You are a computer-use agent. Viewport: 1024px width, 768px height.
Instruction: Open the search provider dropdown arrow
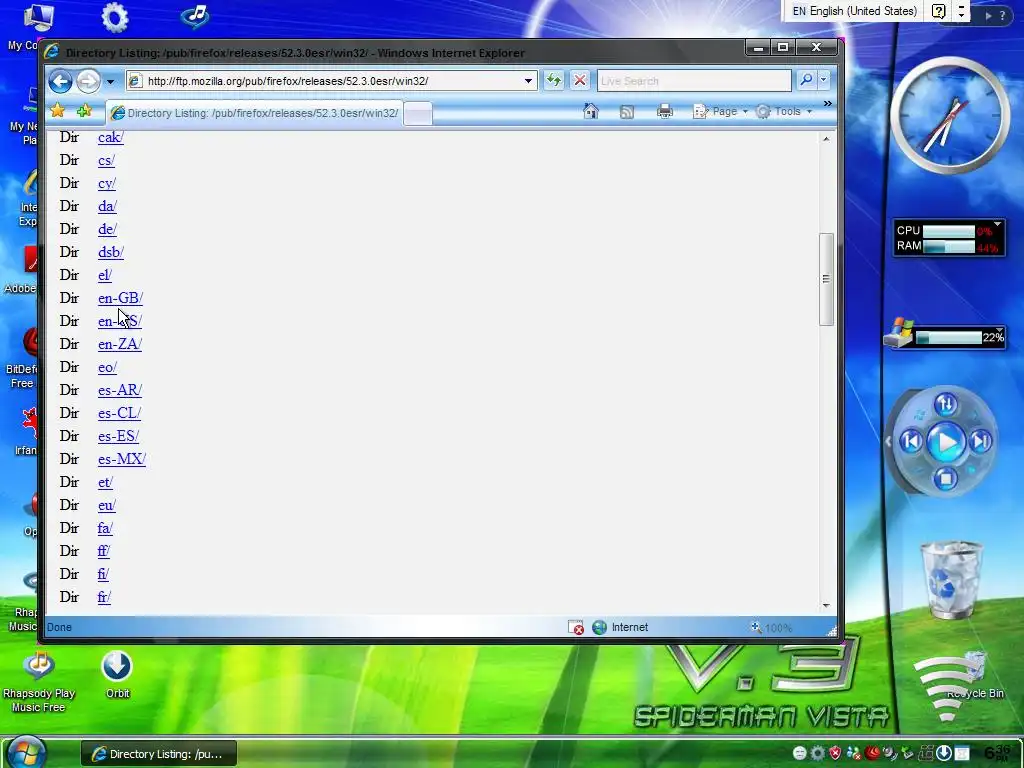824,80
